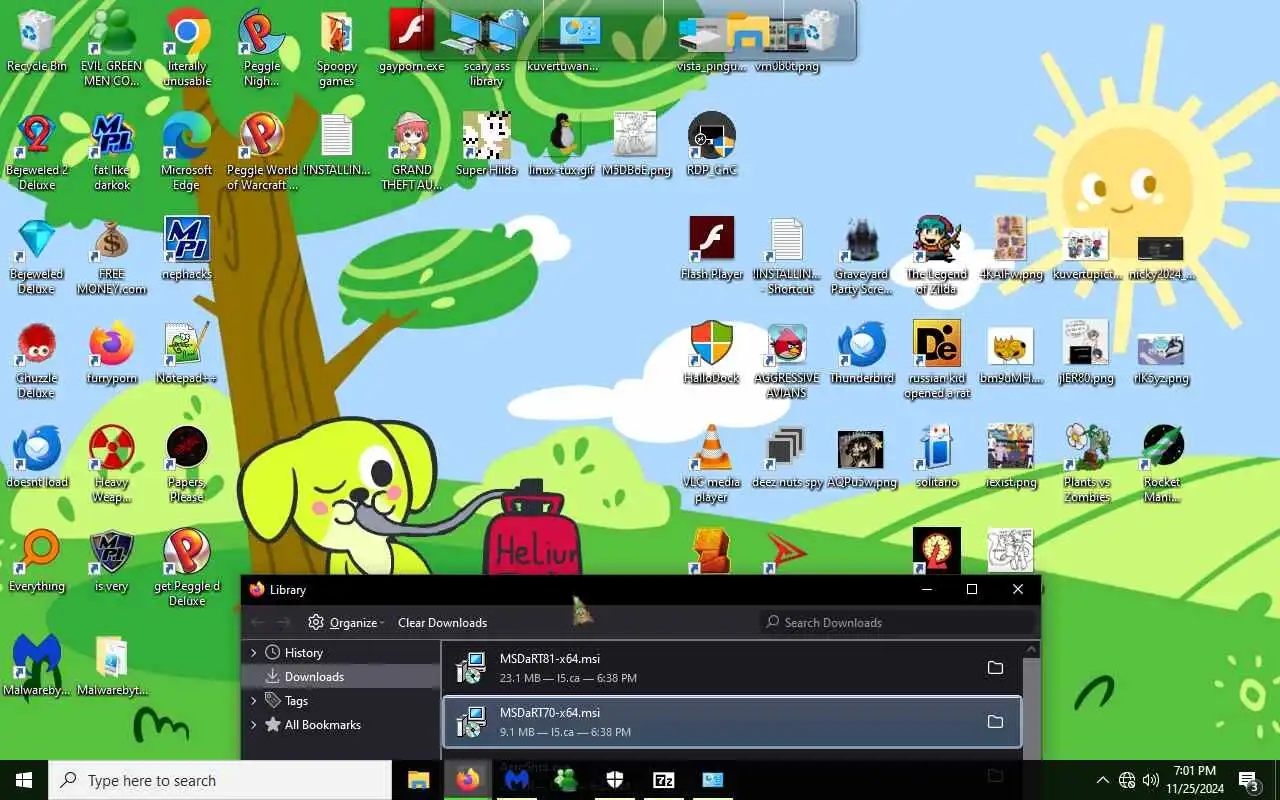Show MSDaRT70-x64.msi in folder
Image resolution: width=1280 pixels, height=800 pixels.
click(x=995, y=722)
